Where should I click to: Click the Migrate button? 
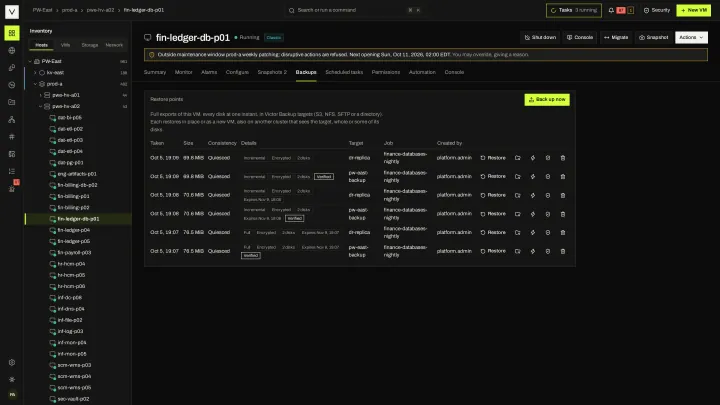click(x=616, y=37)
